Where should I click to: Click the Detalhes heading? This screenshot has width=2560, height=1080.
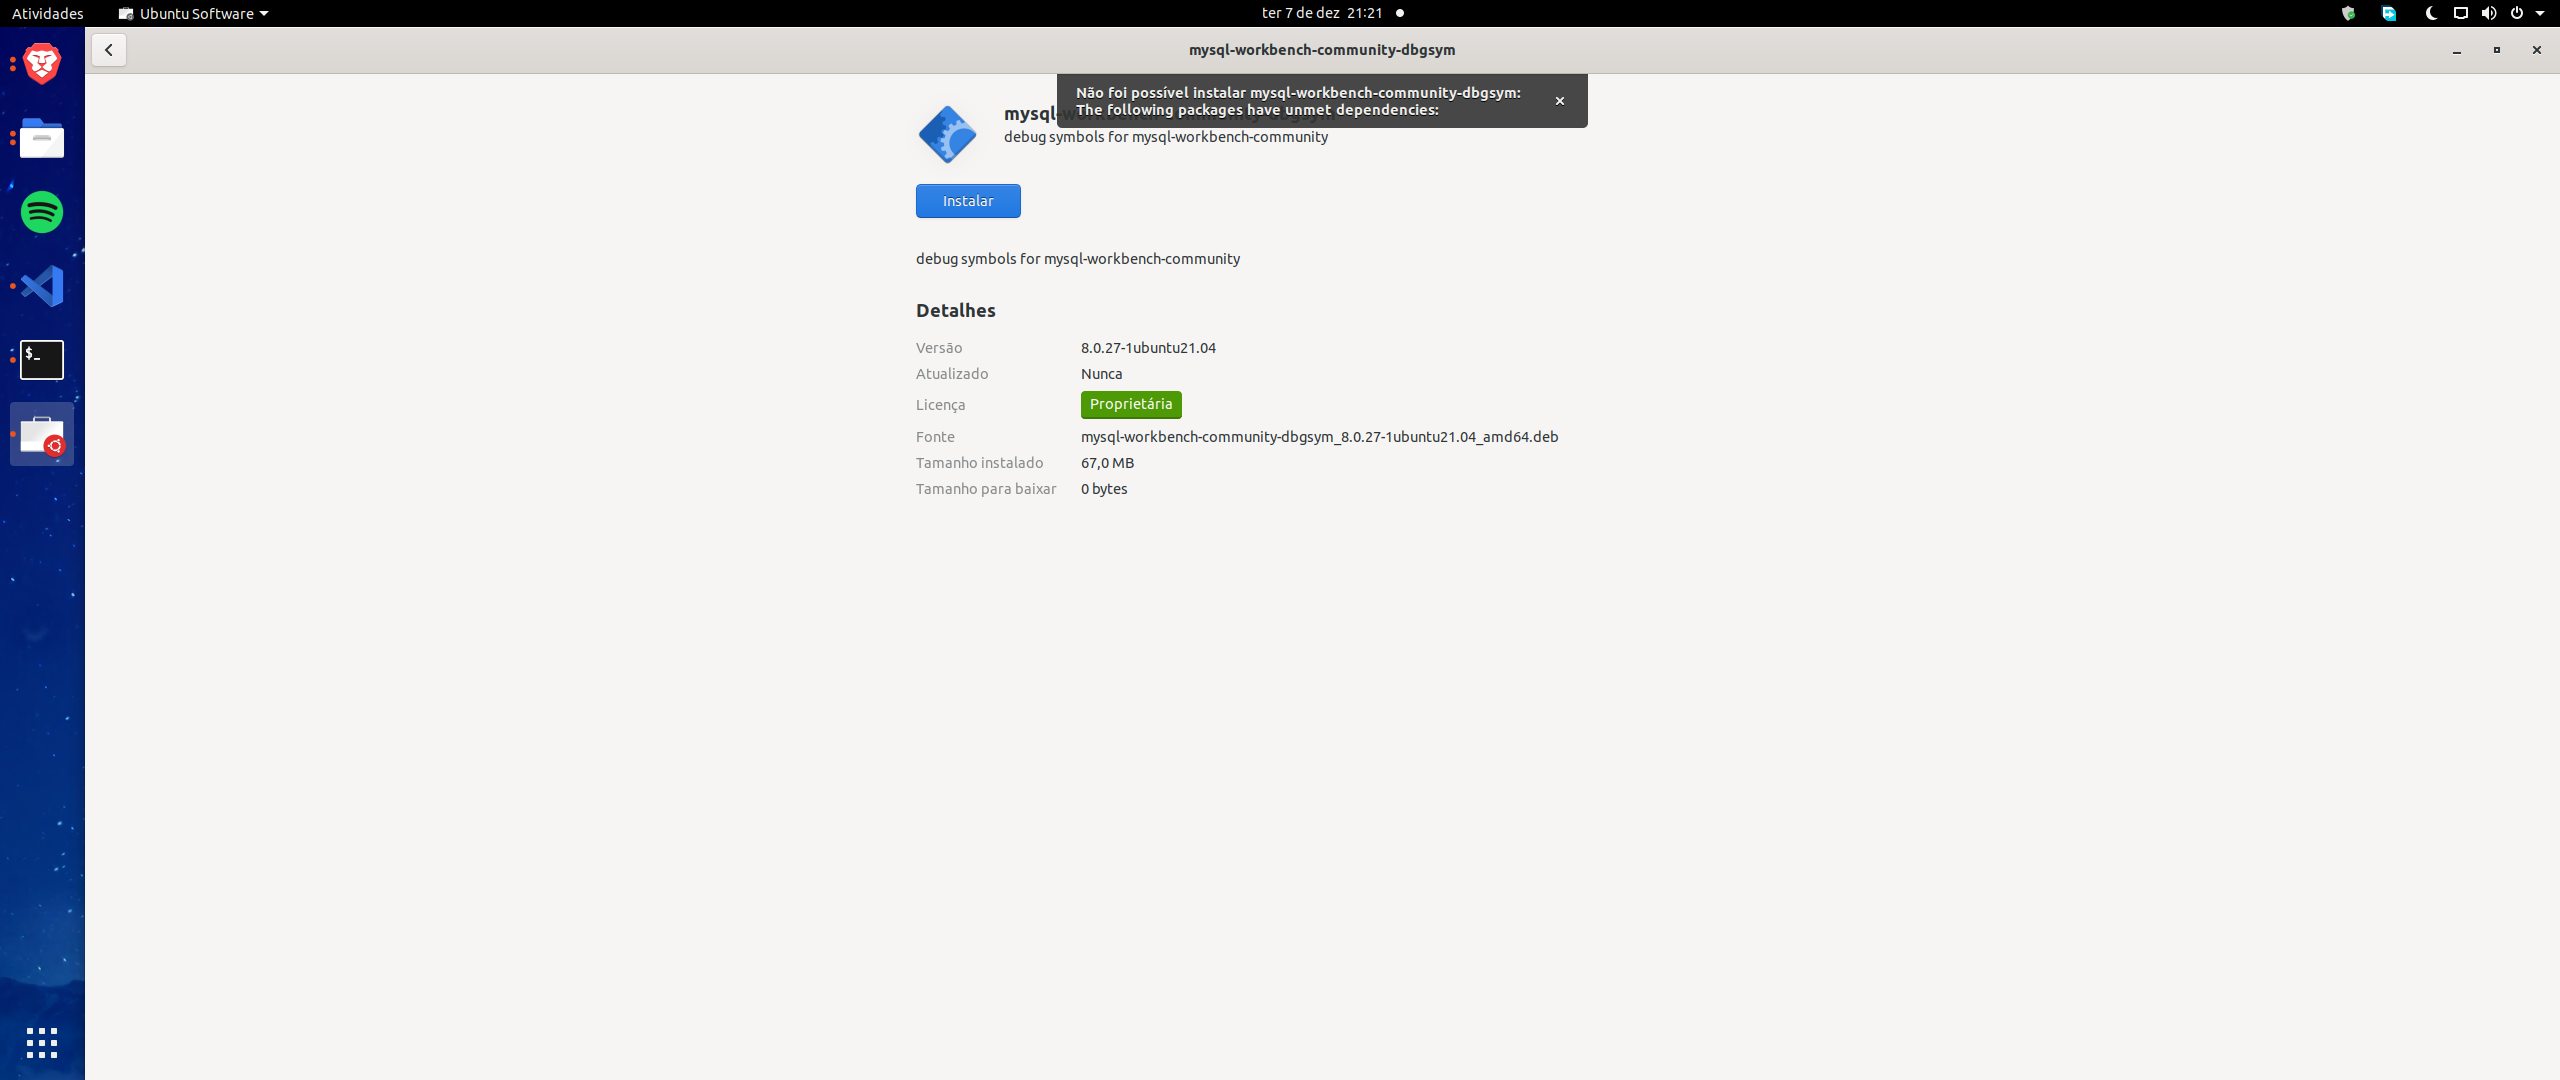955,310
